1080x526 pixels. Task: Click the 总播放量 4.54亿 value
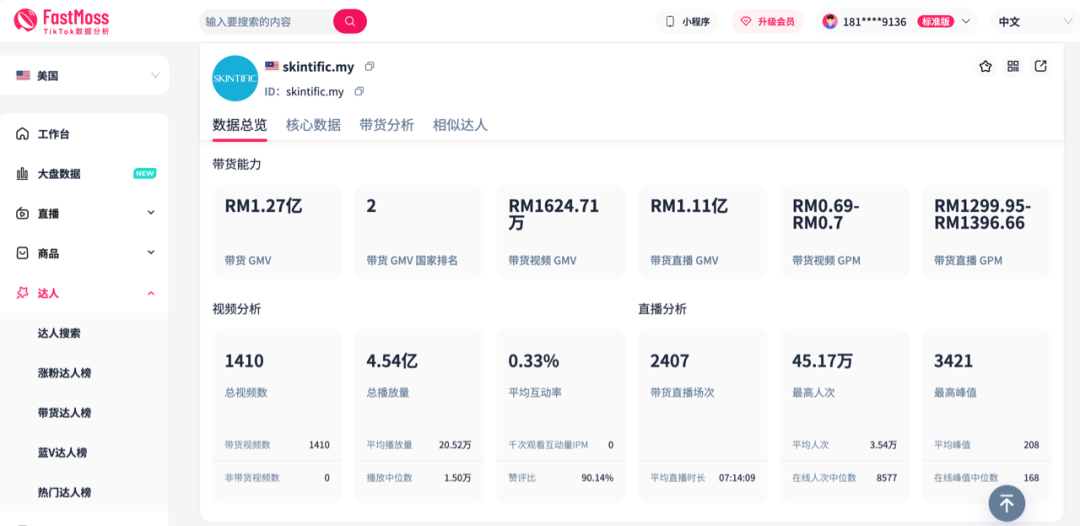click(393, 361)
